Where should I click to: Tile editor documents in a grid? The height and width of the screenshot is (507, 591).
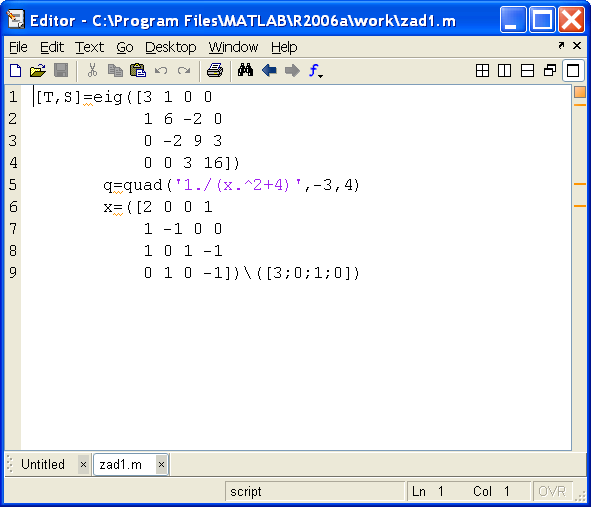[x=482, y=70]
